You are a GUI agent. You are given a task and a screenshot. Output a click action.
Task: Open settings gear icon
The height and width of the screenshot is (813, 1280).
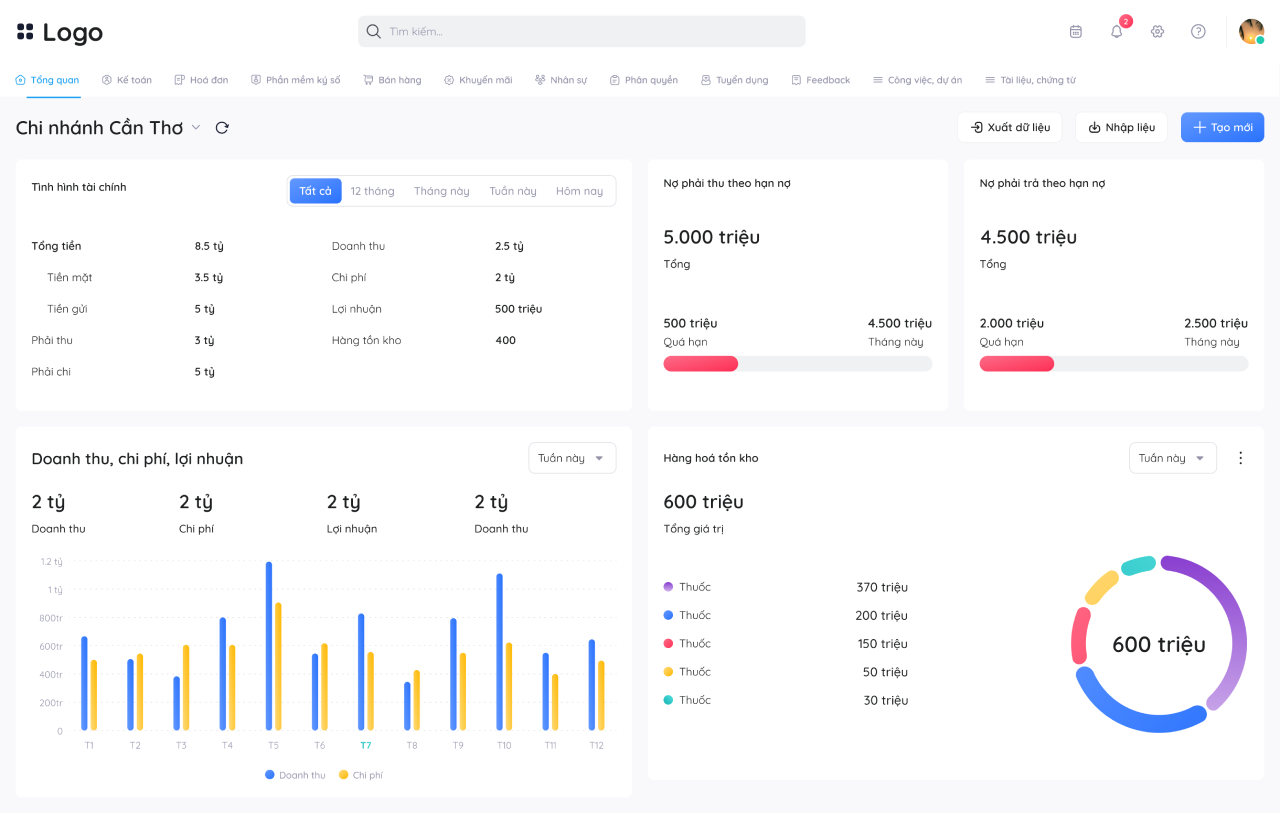(1158, 31)
